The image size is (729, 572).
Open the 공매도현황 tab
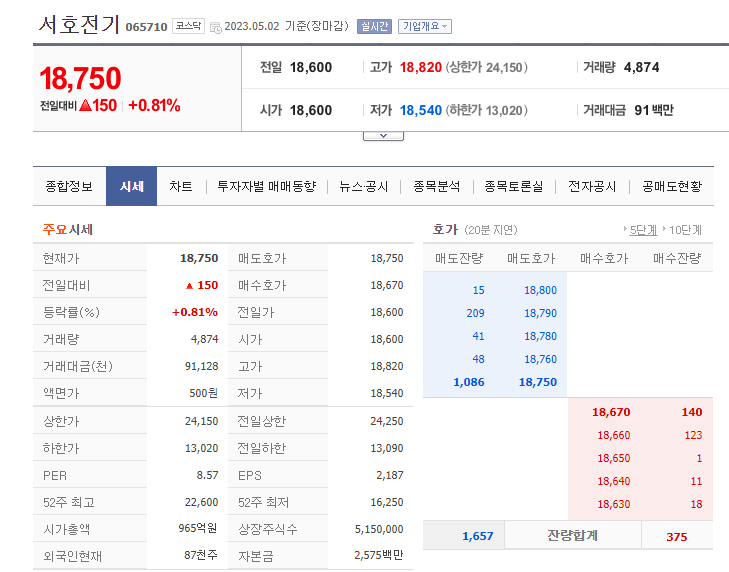(x=672, y=186)
